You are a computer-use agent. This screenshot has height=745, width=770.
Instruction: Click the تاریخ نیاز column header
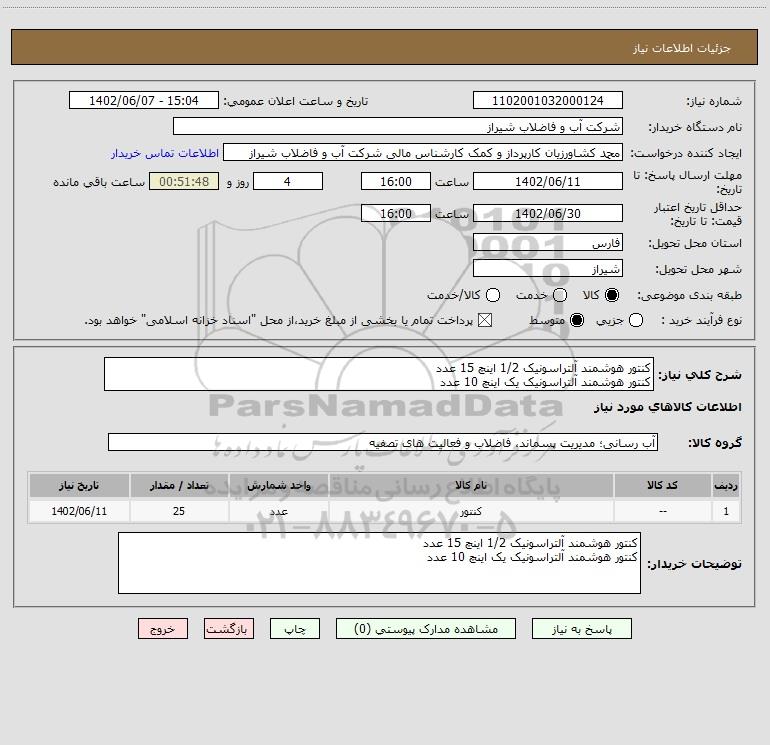point(79,485)
